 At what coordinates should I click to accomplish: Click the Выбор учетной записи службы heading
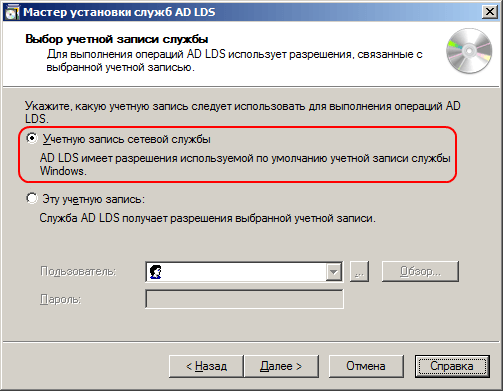pyautogui.click(x=117, y=39)
